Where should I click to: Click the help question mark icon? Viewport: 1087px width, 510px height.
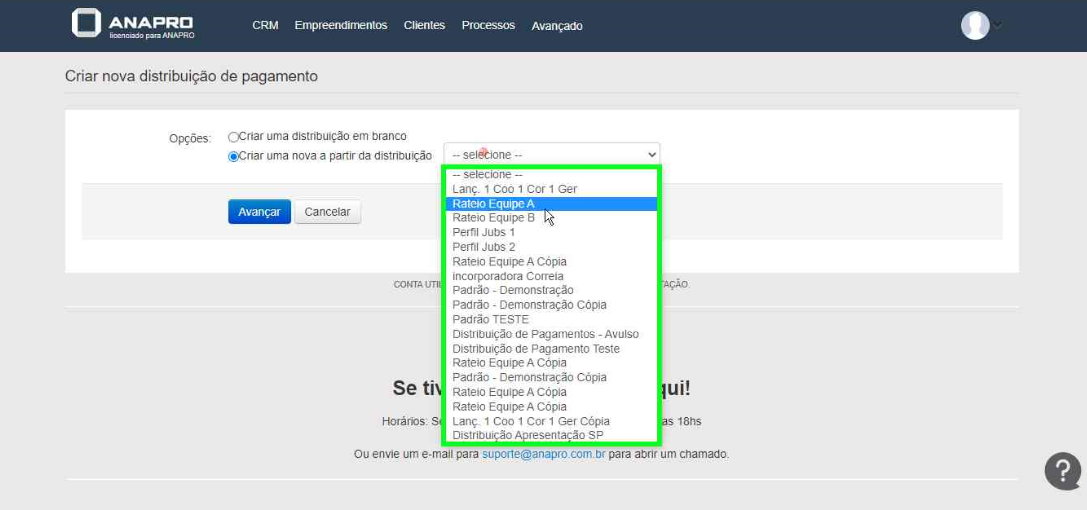pyautogui.click(x=1062, y=471)
